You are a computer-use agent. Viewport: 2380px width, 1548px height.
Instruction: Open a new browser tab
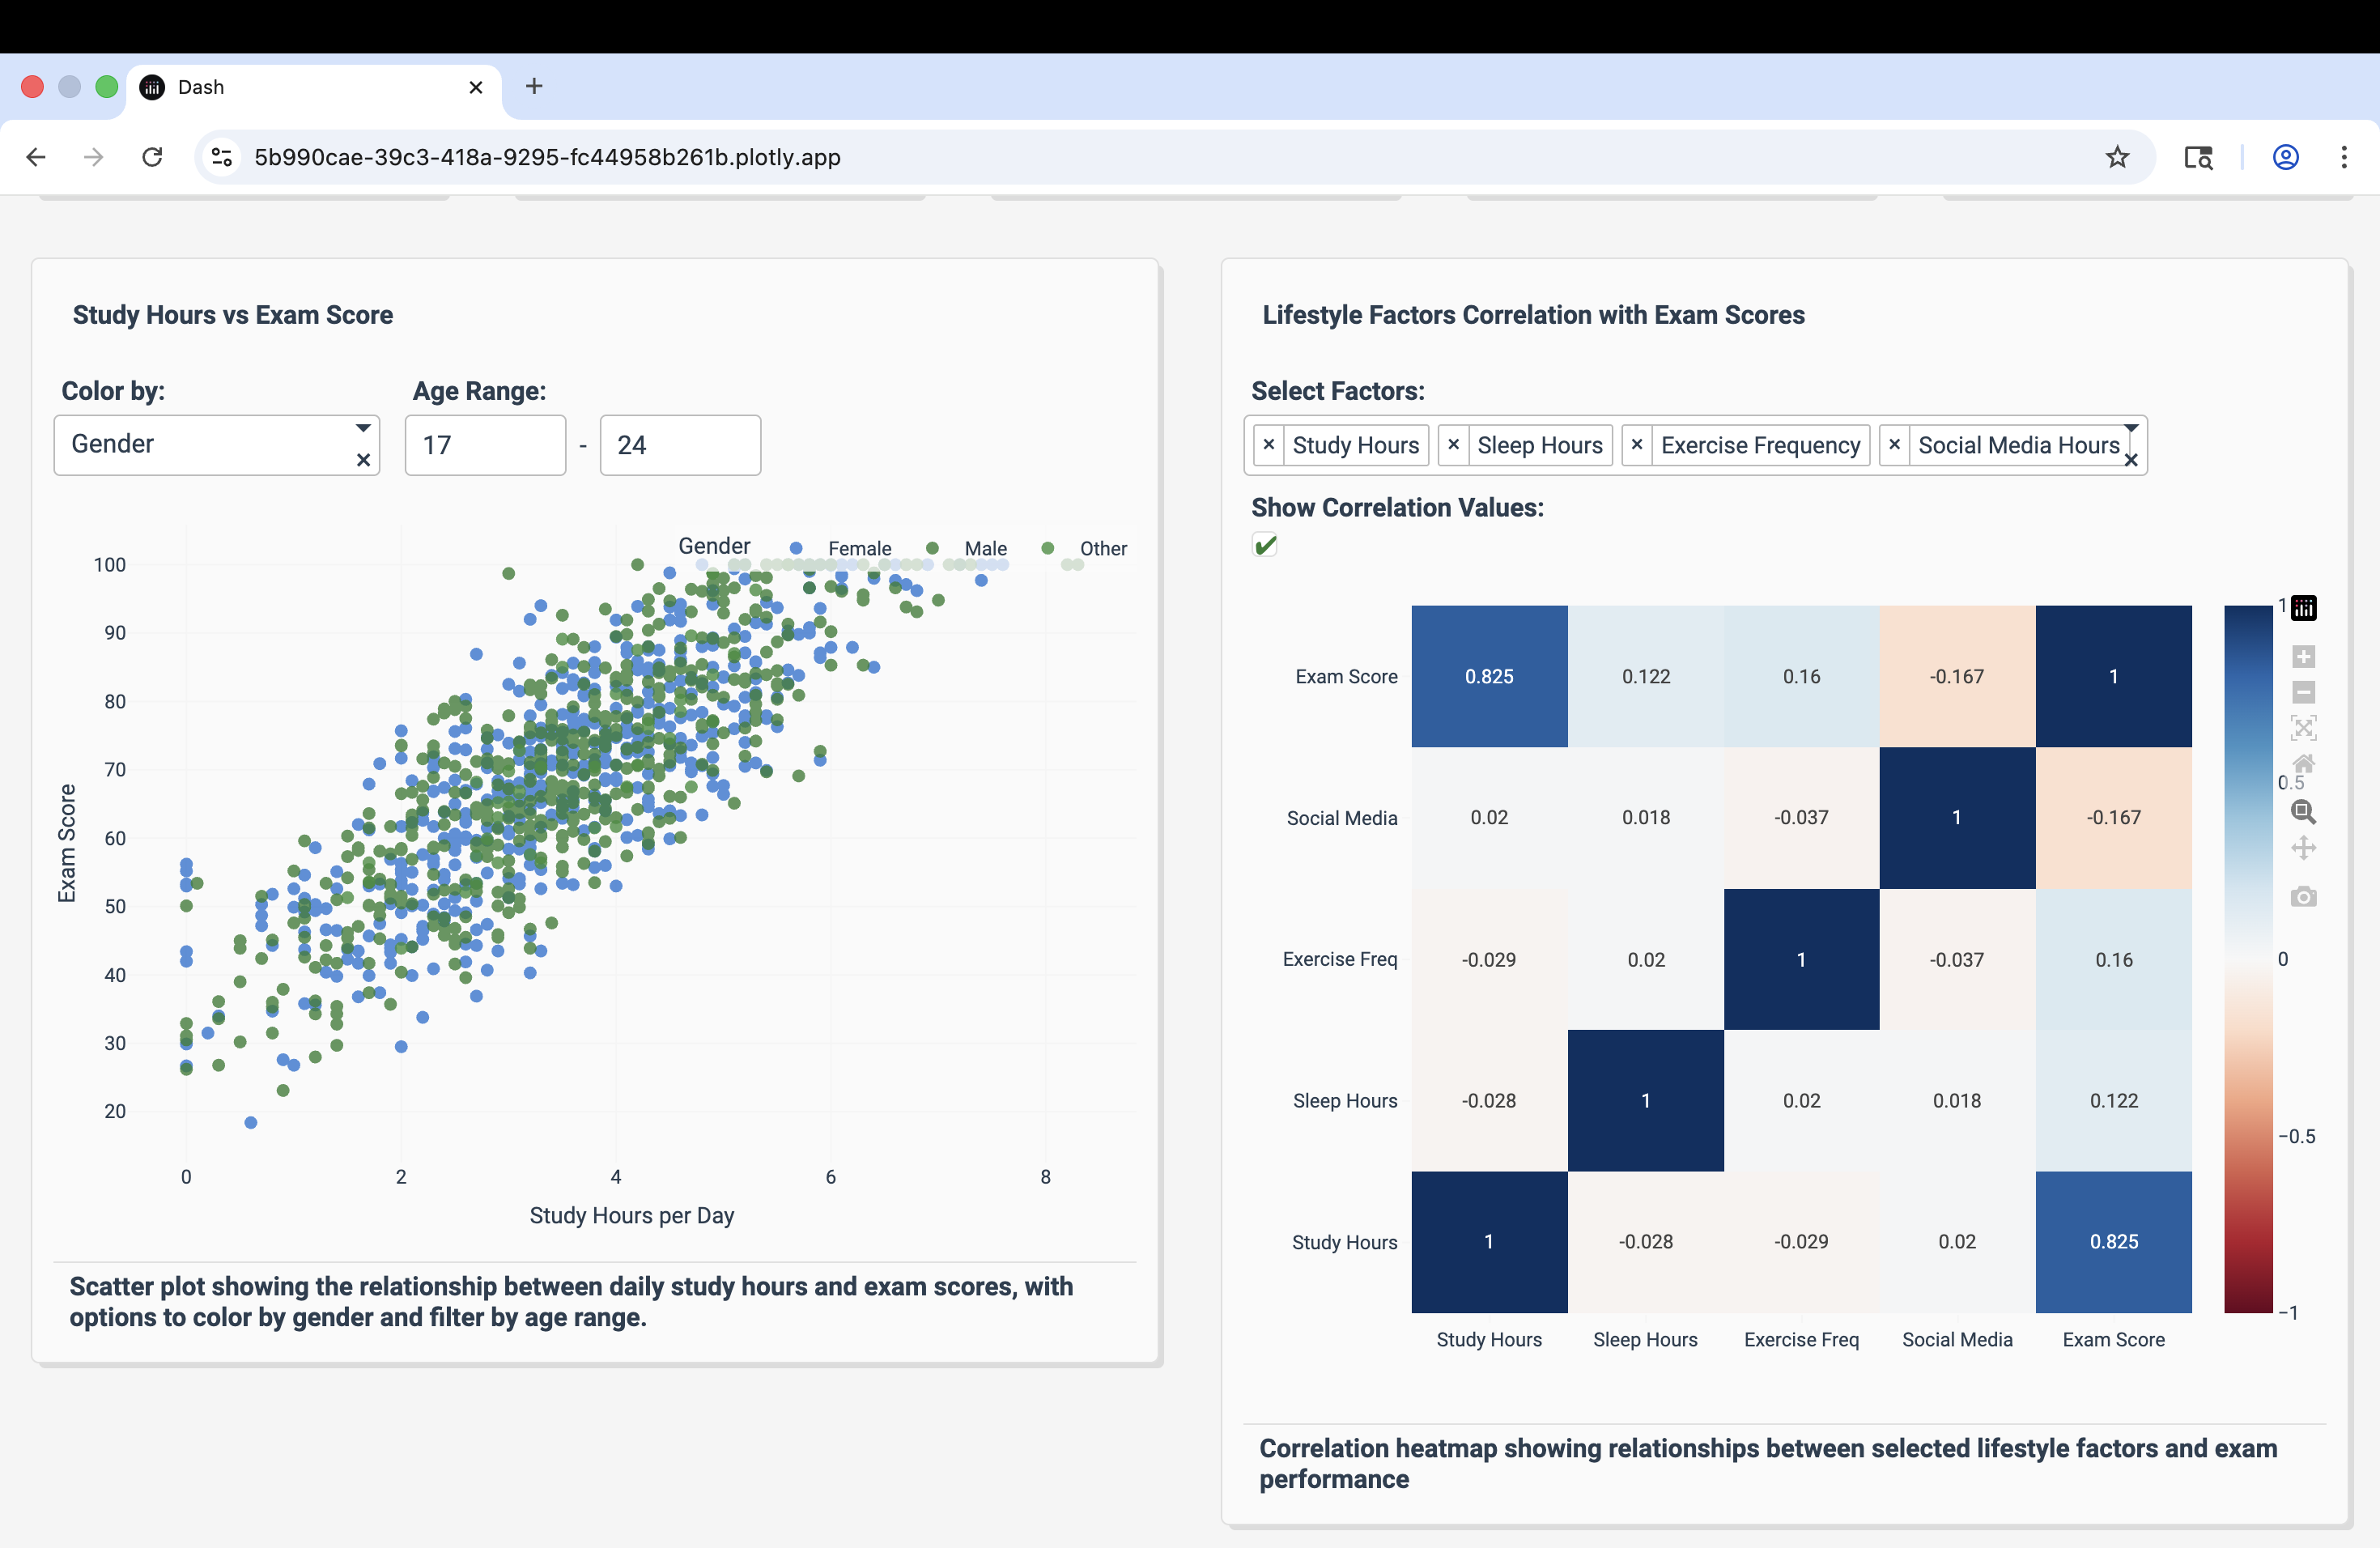pyautogui.click(x=534, y=87)
